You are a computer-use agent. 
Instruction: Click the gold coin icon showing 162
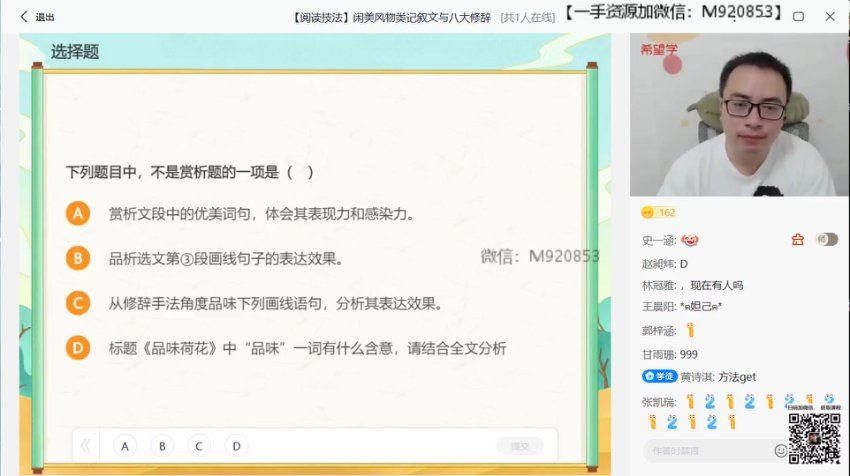click(647, 212)
